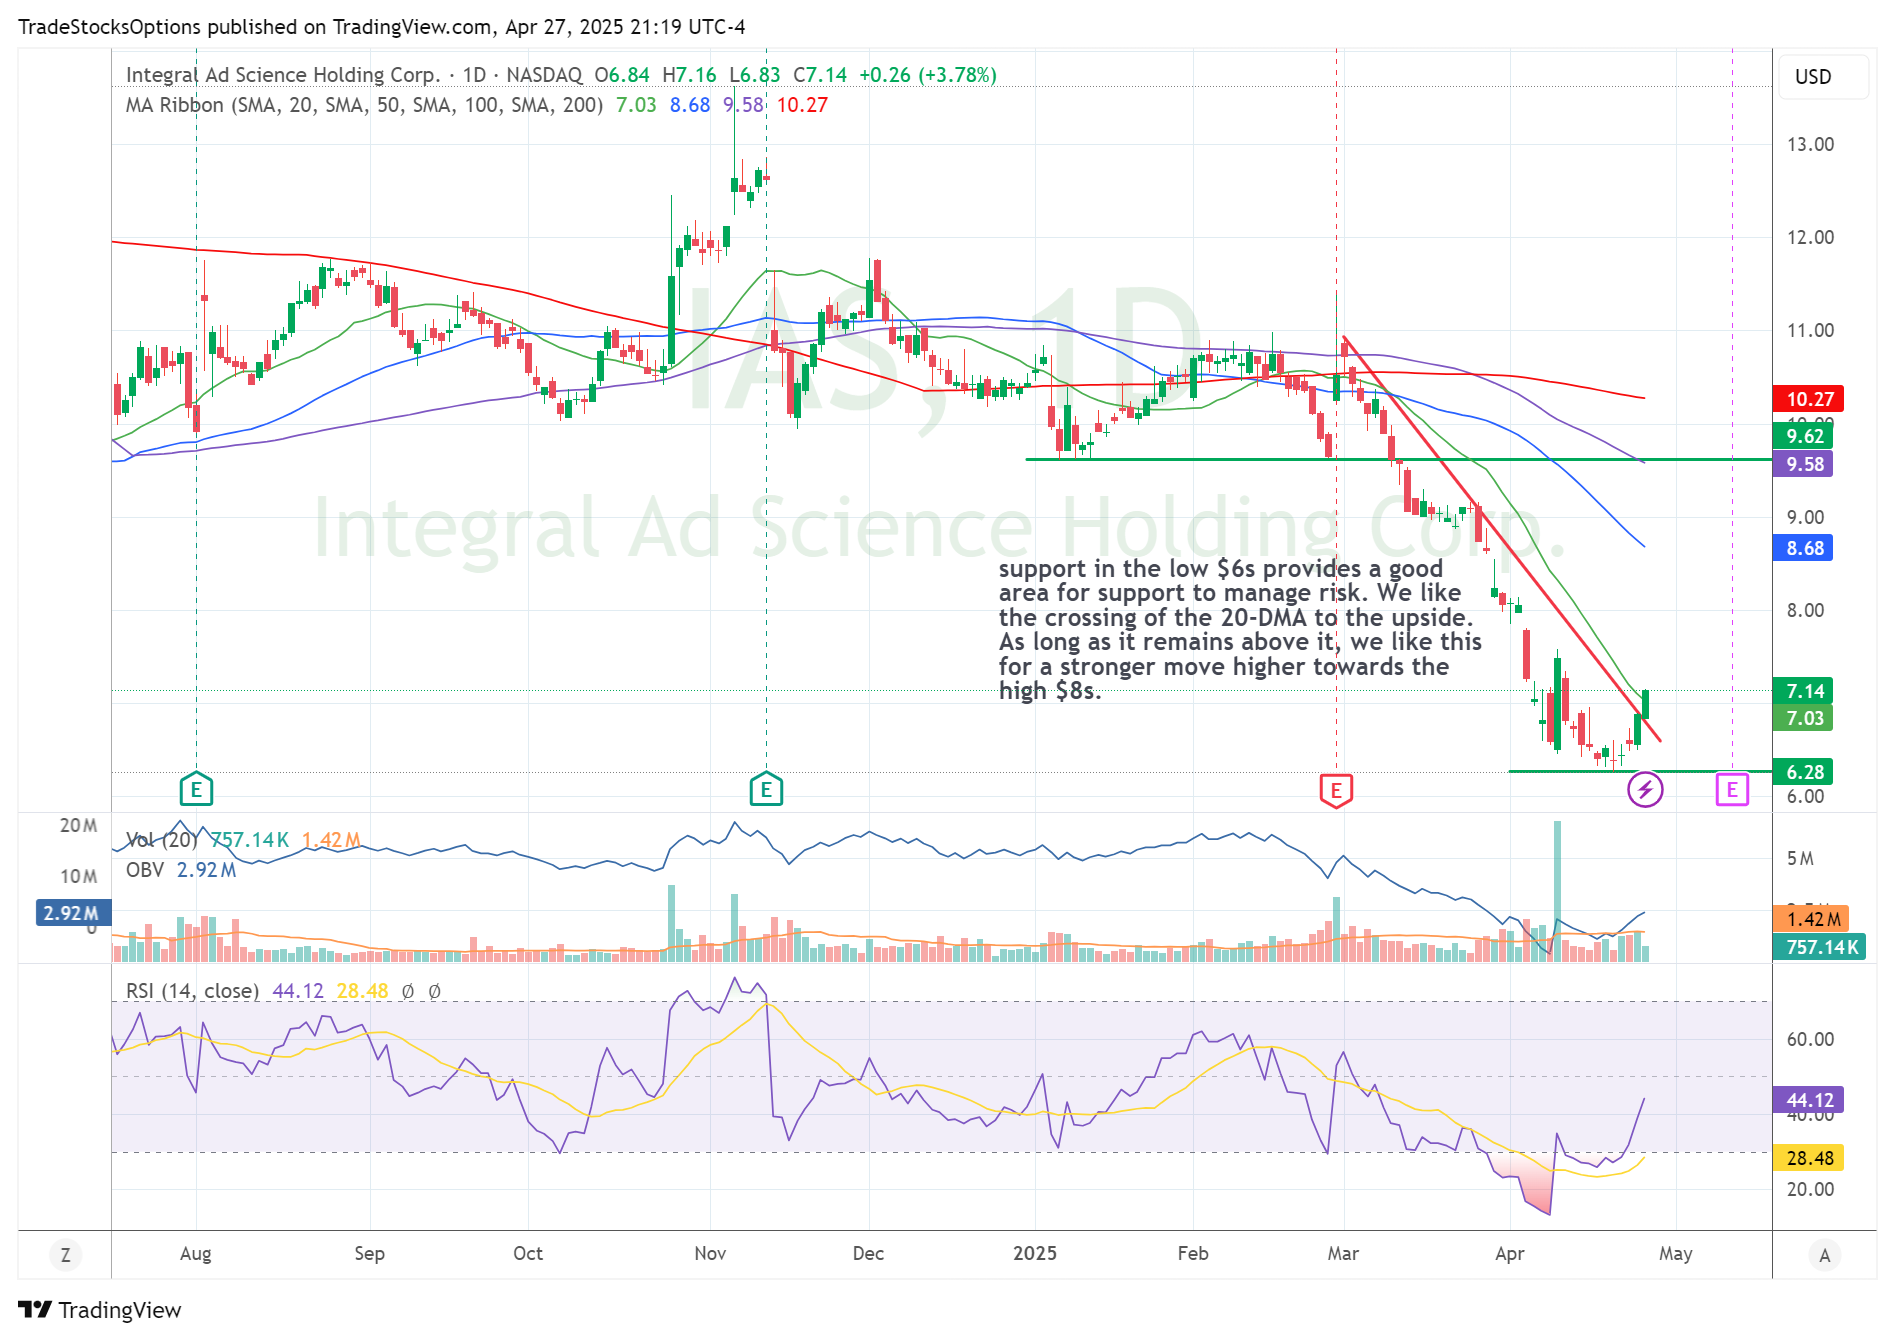Select the Integral Ad Science Holding Corp. title

tap(283, 75)
